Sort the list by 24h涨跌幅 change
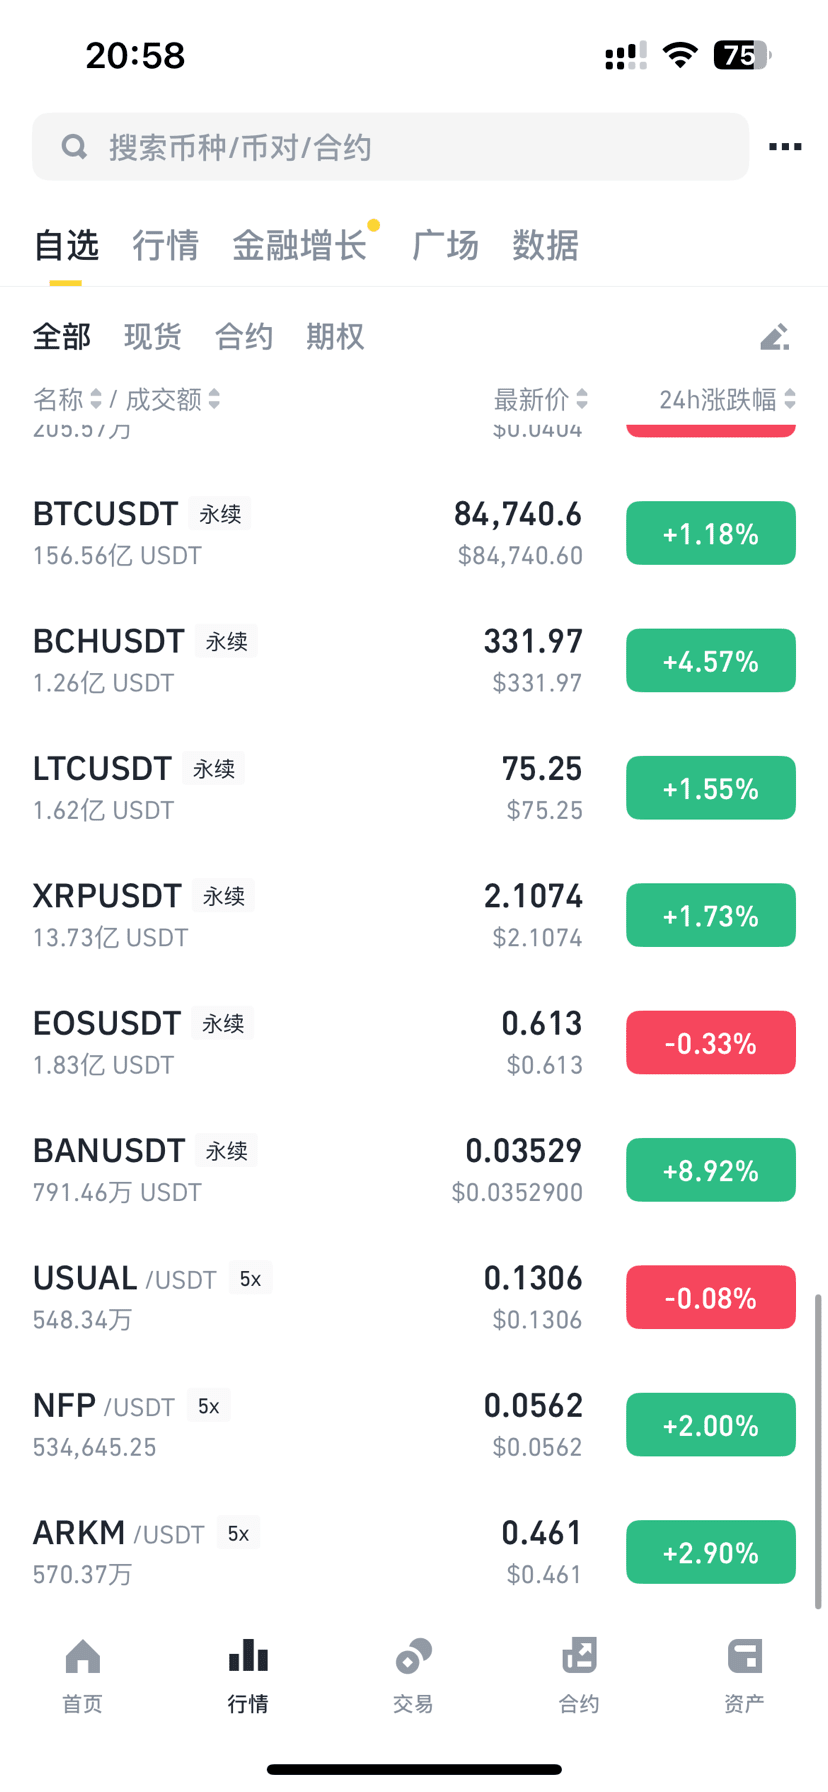Screen dimensions: 828x1792 click(728, 399)
